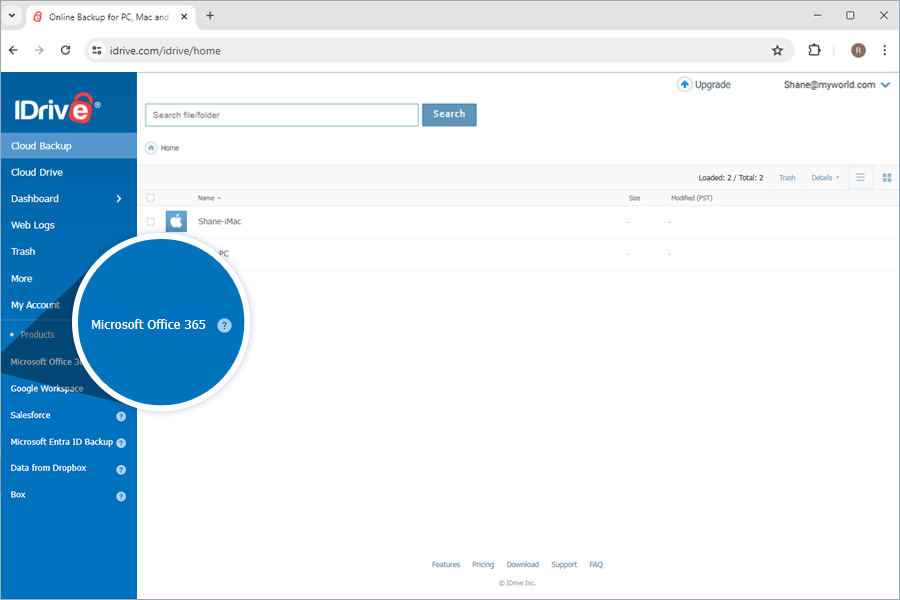Image resolution: width=900 pixels, height=600 pixels.
Task: Open the Features footer link
Action: click(x=446, y=564)
